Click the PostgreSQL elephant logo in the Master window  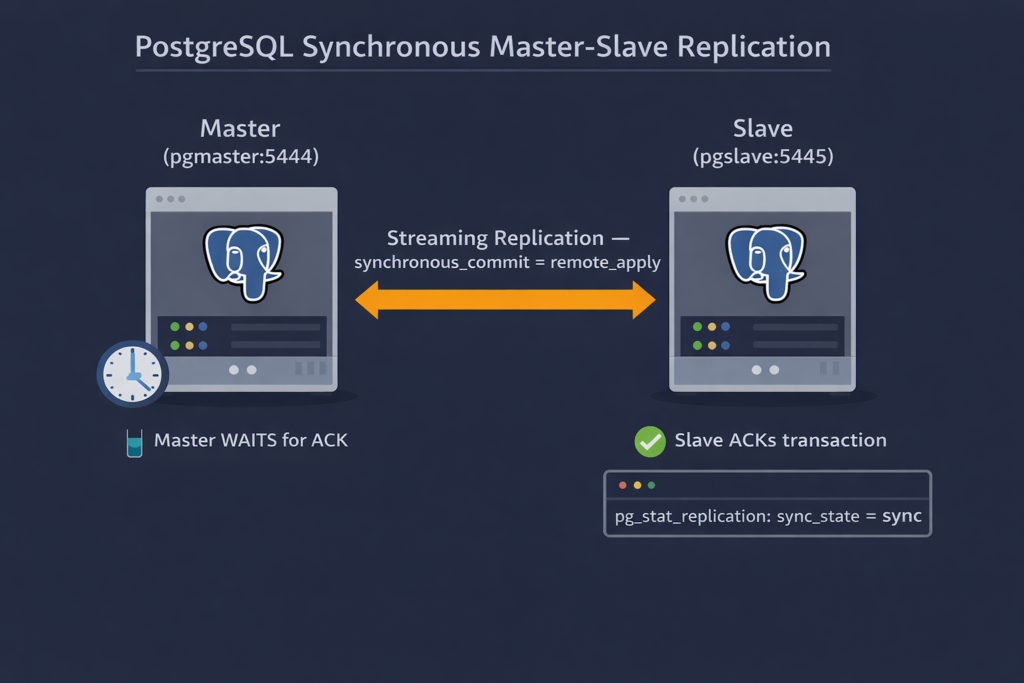243,260
